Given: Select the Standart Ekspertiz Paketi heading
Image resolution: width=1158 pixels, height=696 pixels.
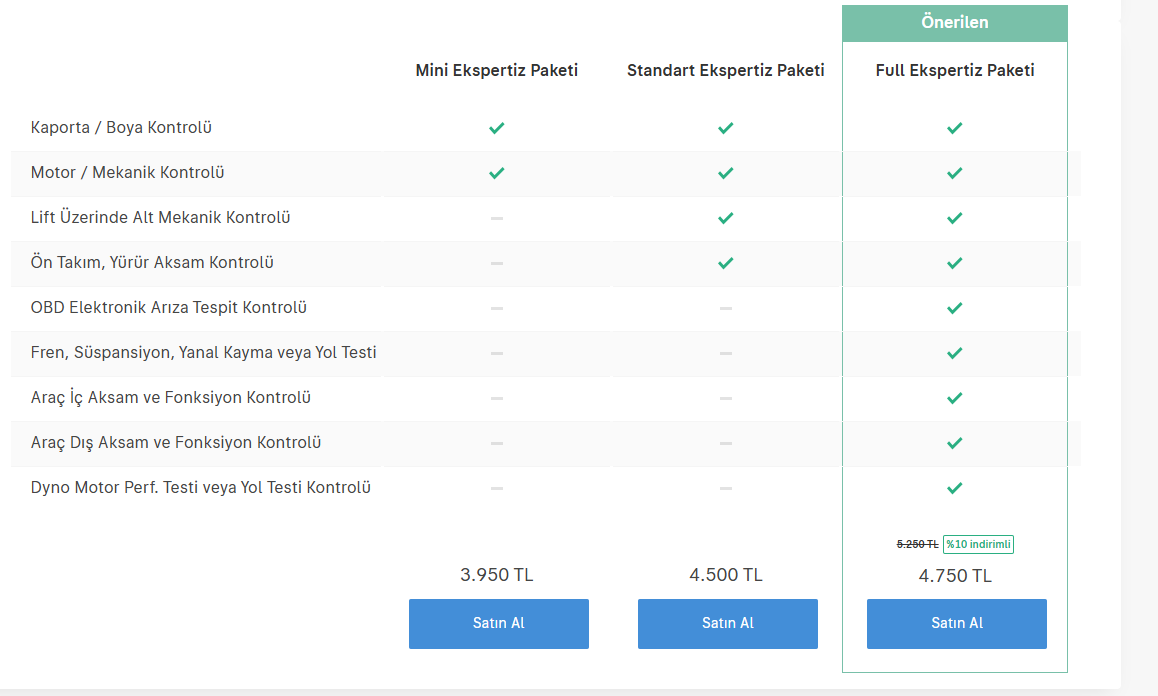Looking at the screenshot, I should pyautogui.click(x=726, y=70).
